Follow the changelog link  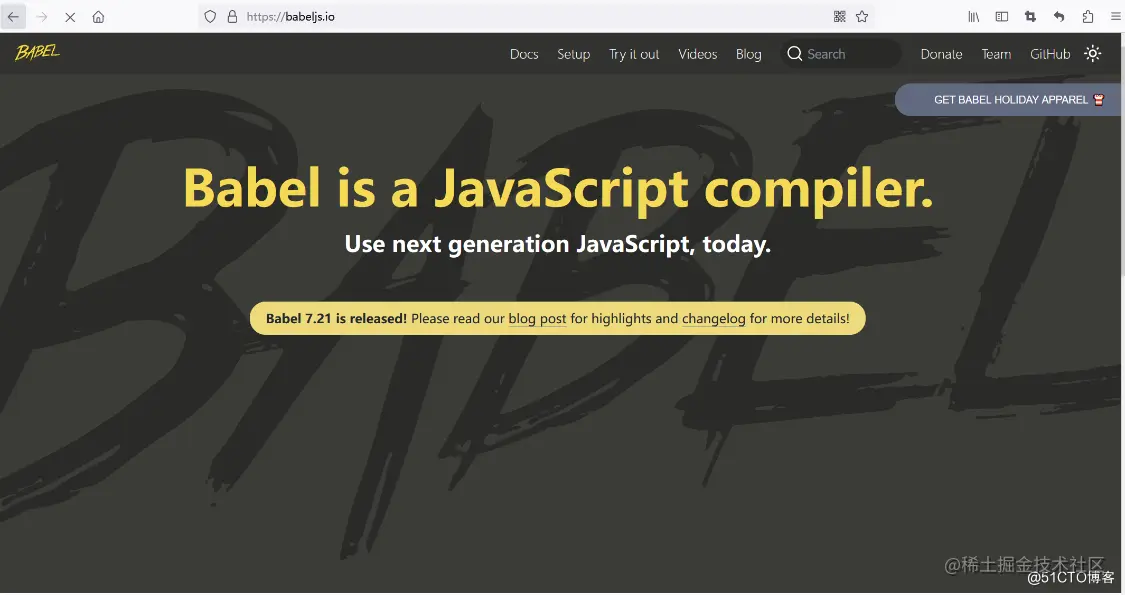713,319
